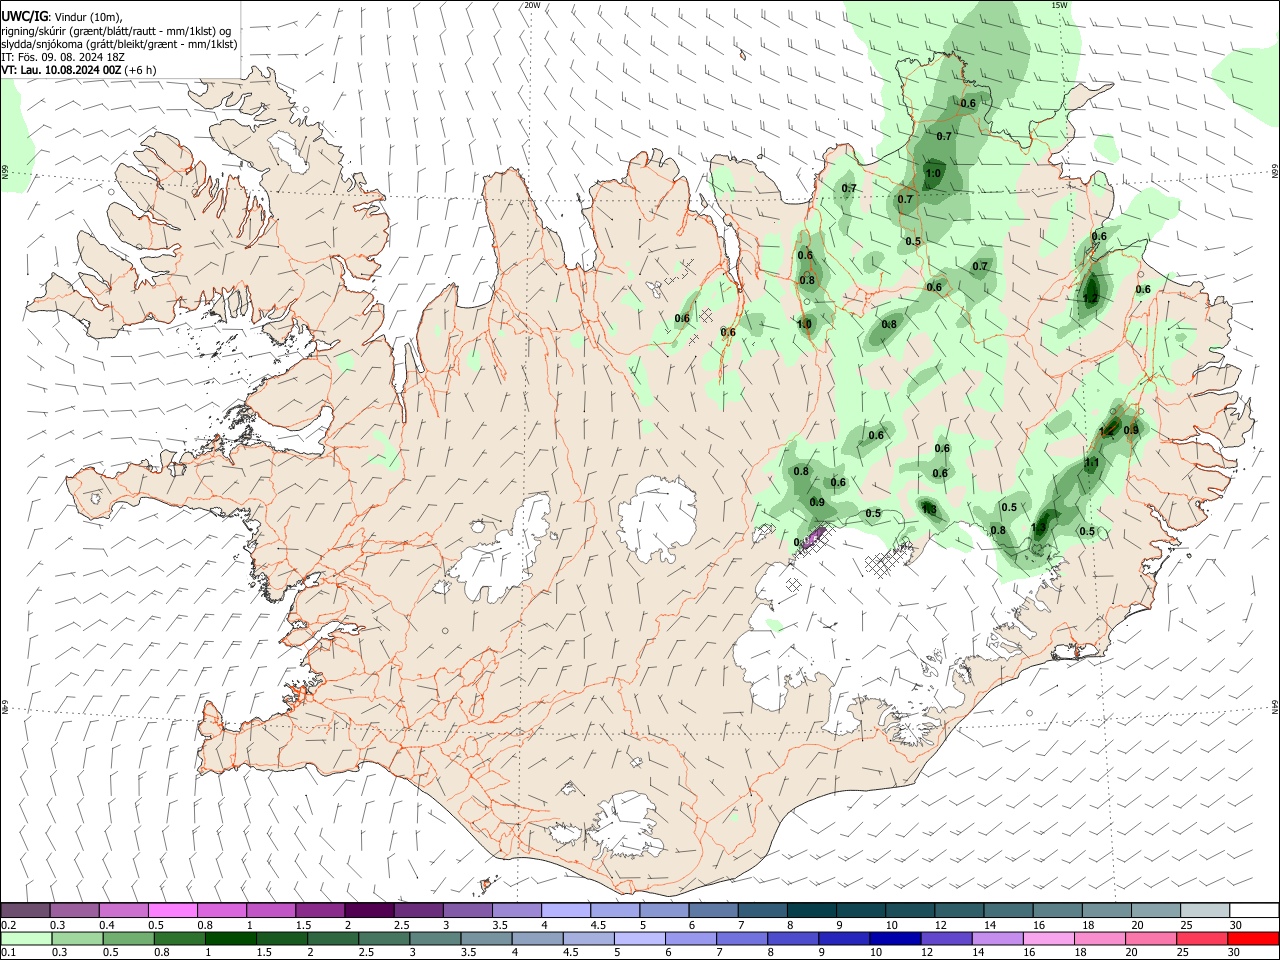Screen dimensions: 1280x960
Task: Click the '0.1' label in the rain legend
Action: coord(8,953)
